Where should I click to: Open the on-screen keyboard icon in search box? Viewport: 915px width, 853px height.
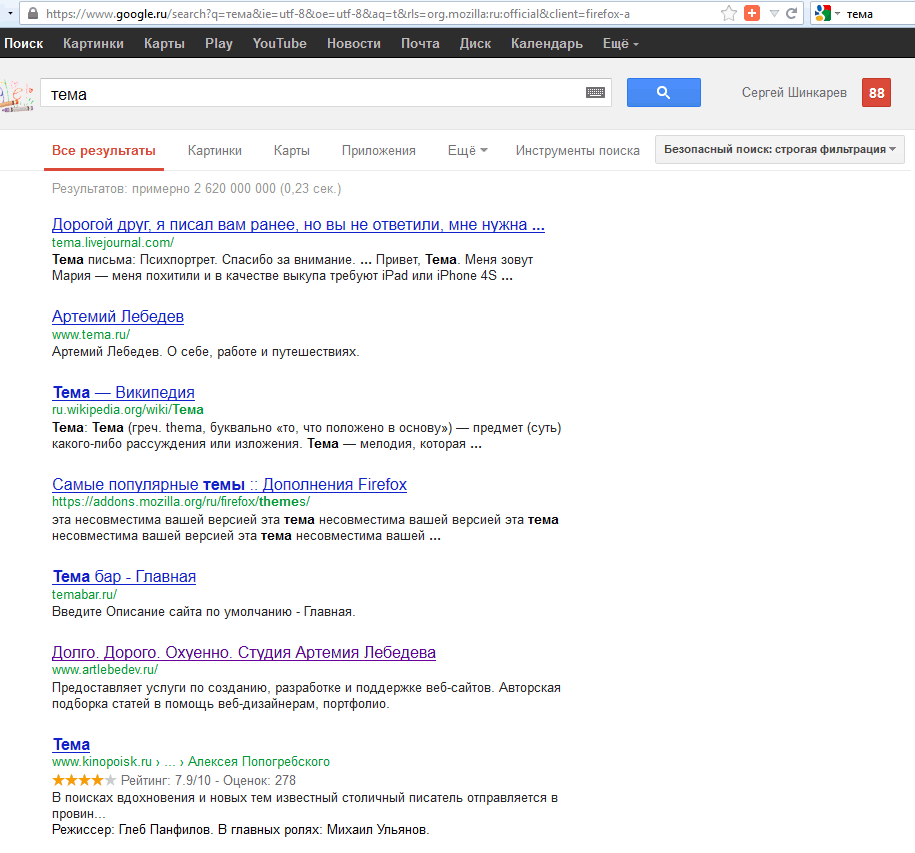point(596,93)
